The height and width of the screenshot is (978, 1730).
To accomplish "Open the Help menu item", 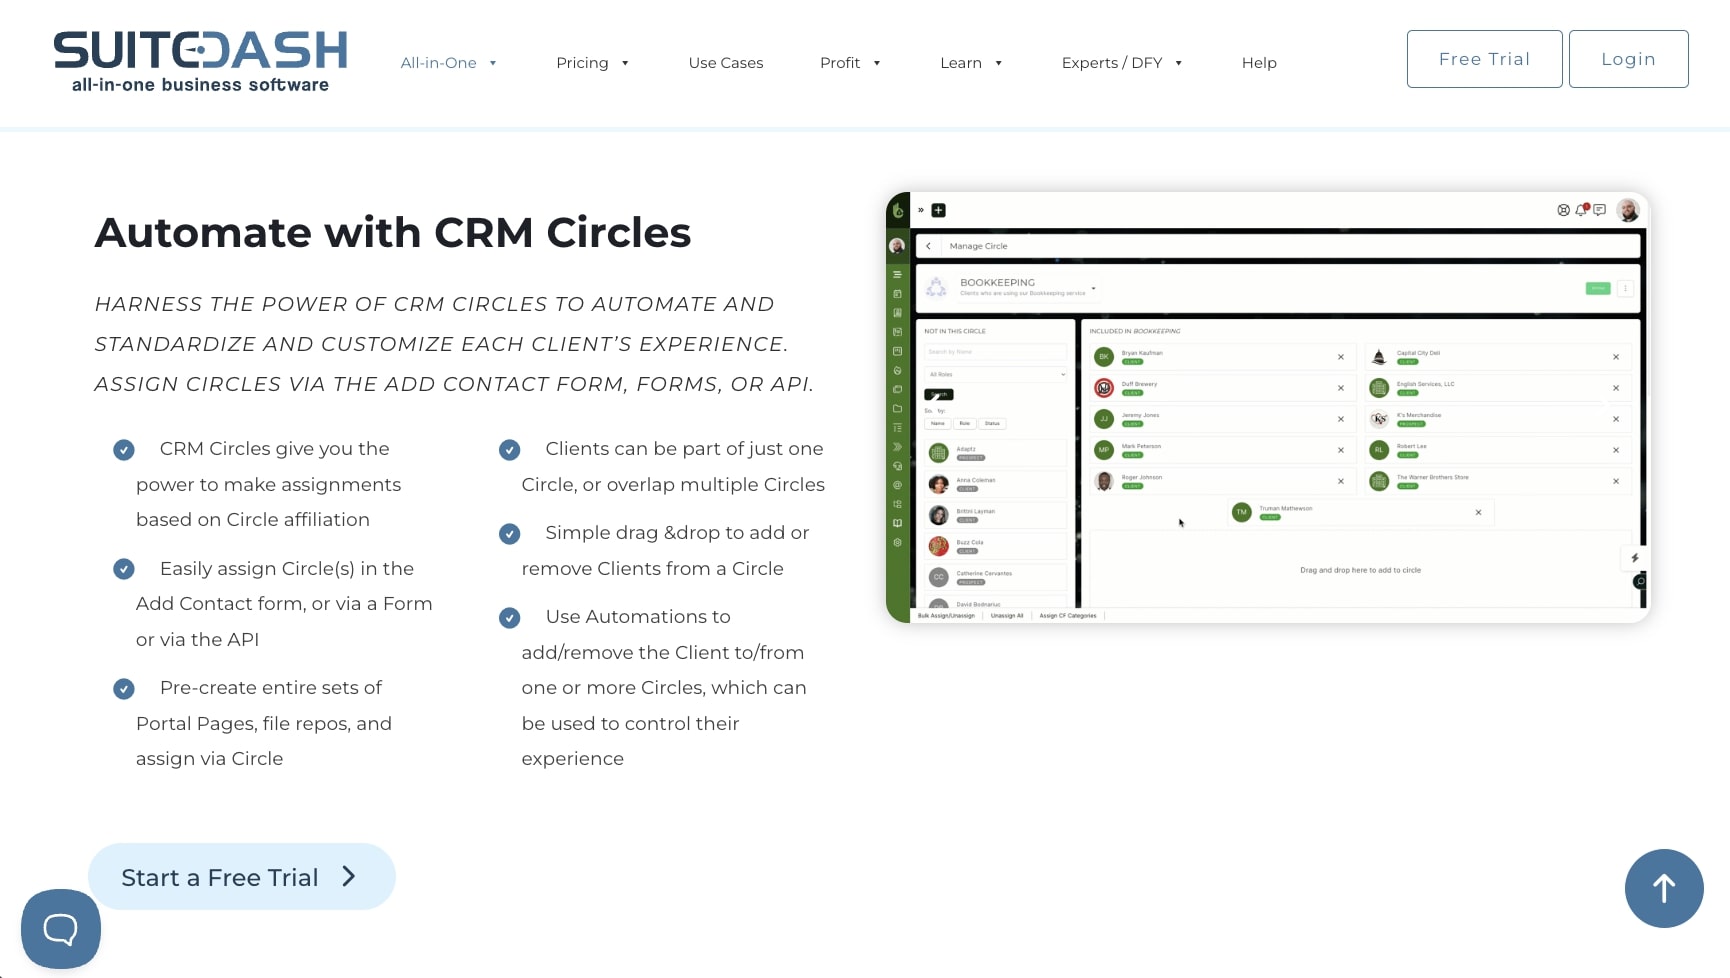I will pyautogui.click(x=1259, y=62).
